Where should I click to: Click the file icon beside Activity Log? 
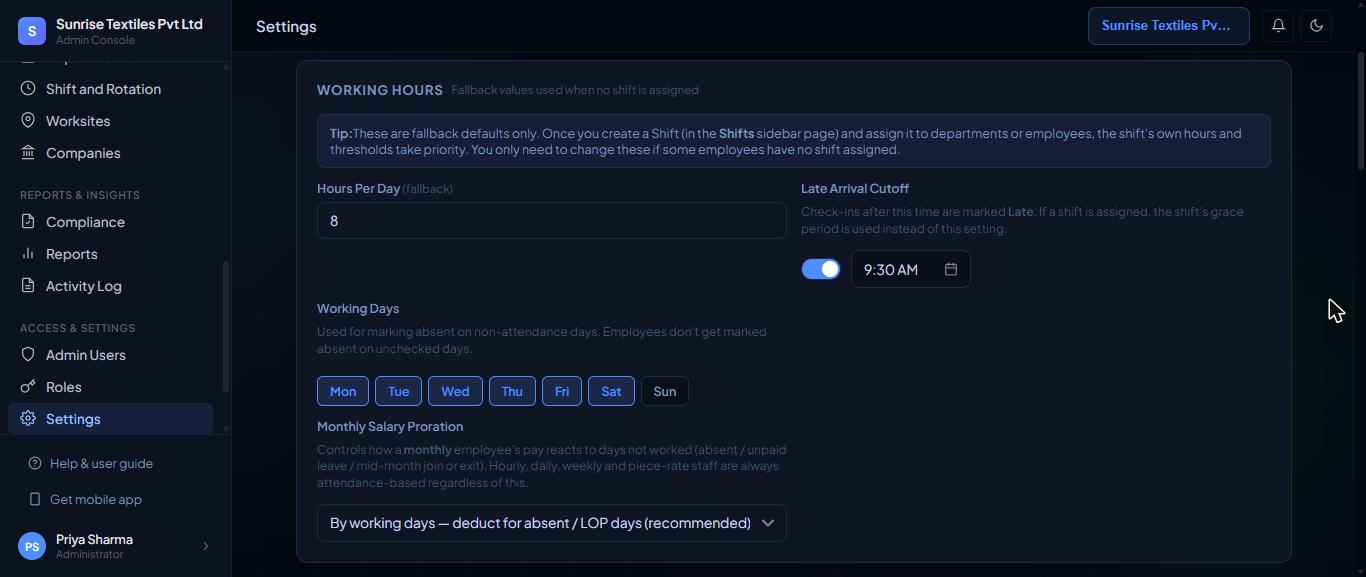28,286
